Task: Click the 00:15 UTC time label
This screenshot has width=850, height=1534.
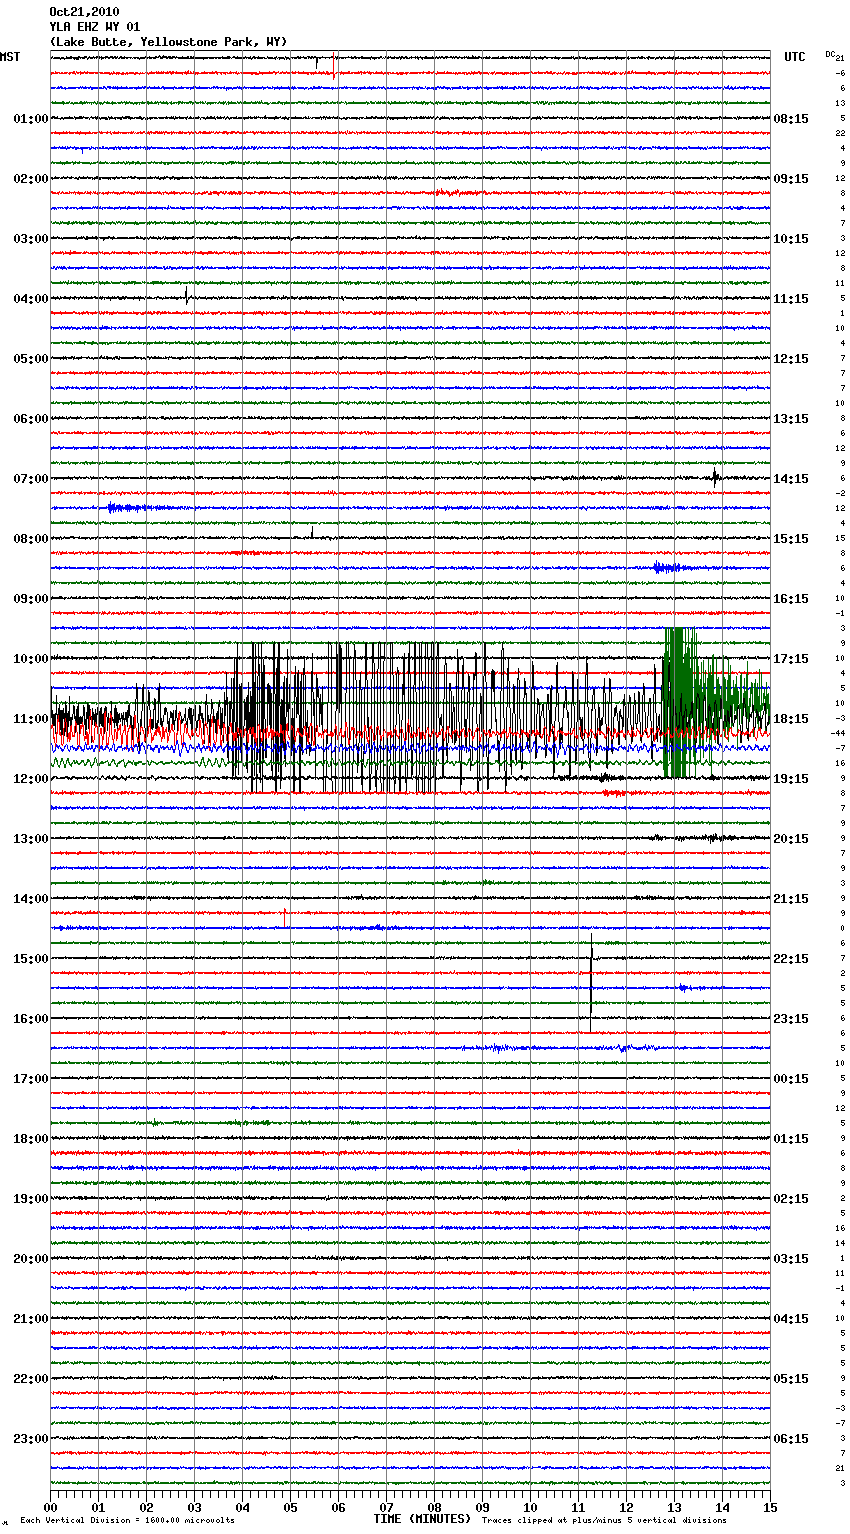Action: tap(791, 1079)
